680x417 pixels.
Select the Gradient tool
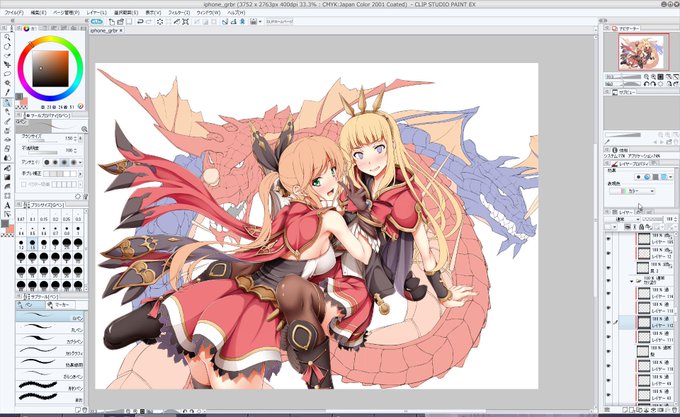point(7,177)
